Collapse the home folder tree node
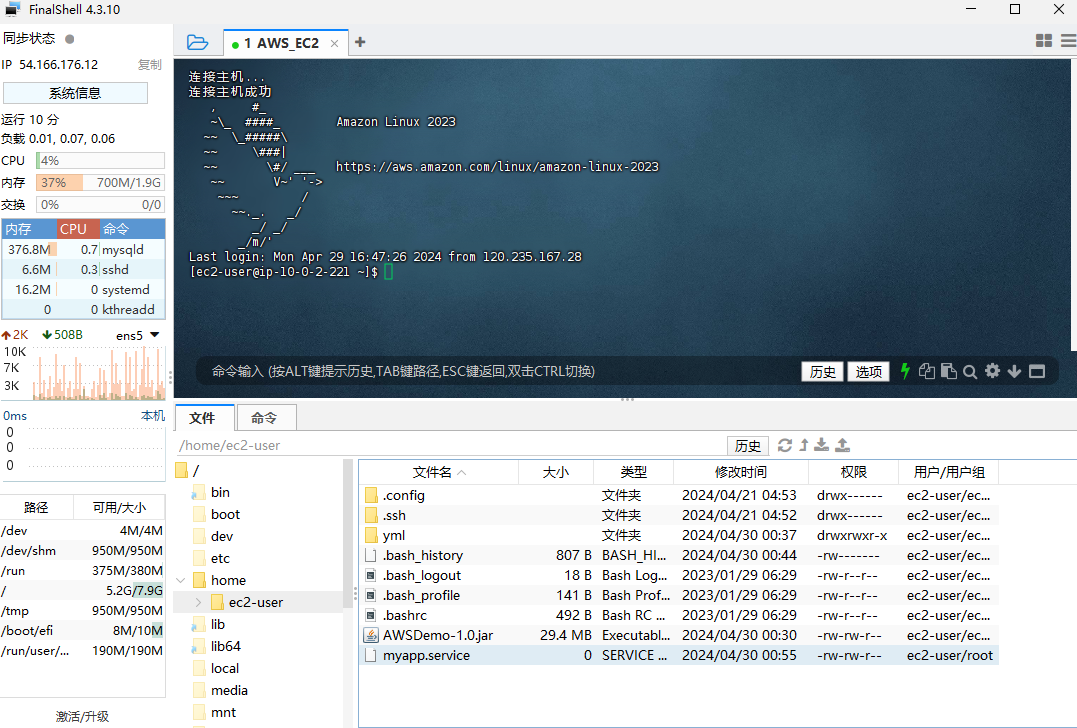 [181, 580]
